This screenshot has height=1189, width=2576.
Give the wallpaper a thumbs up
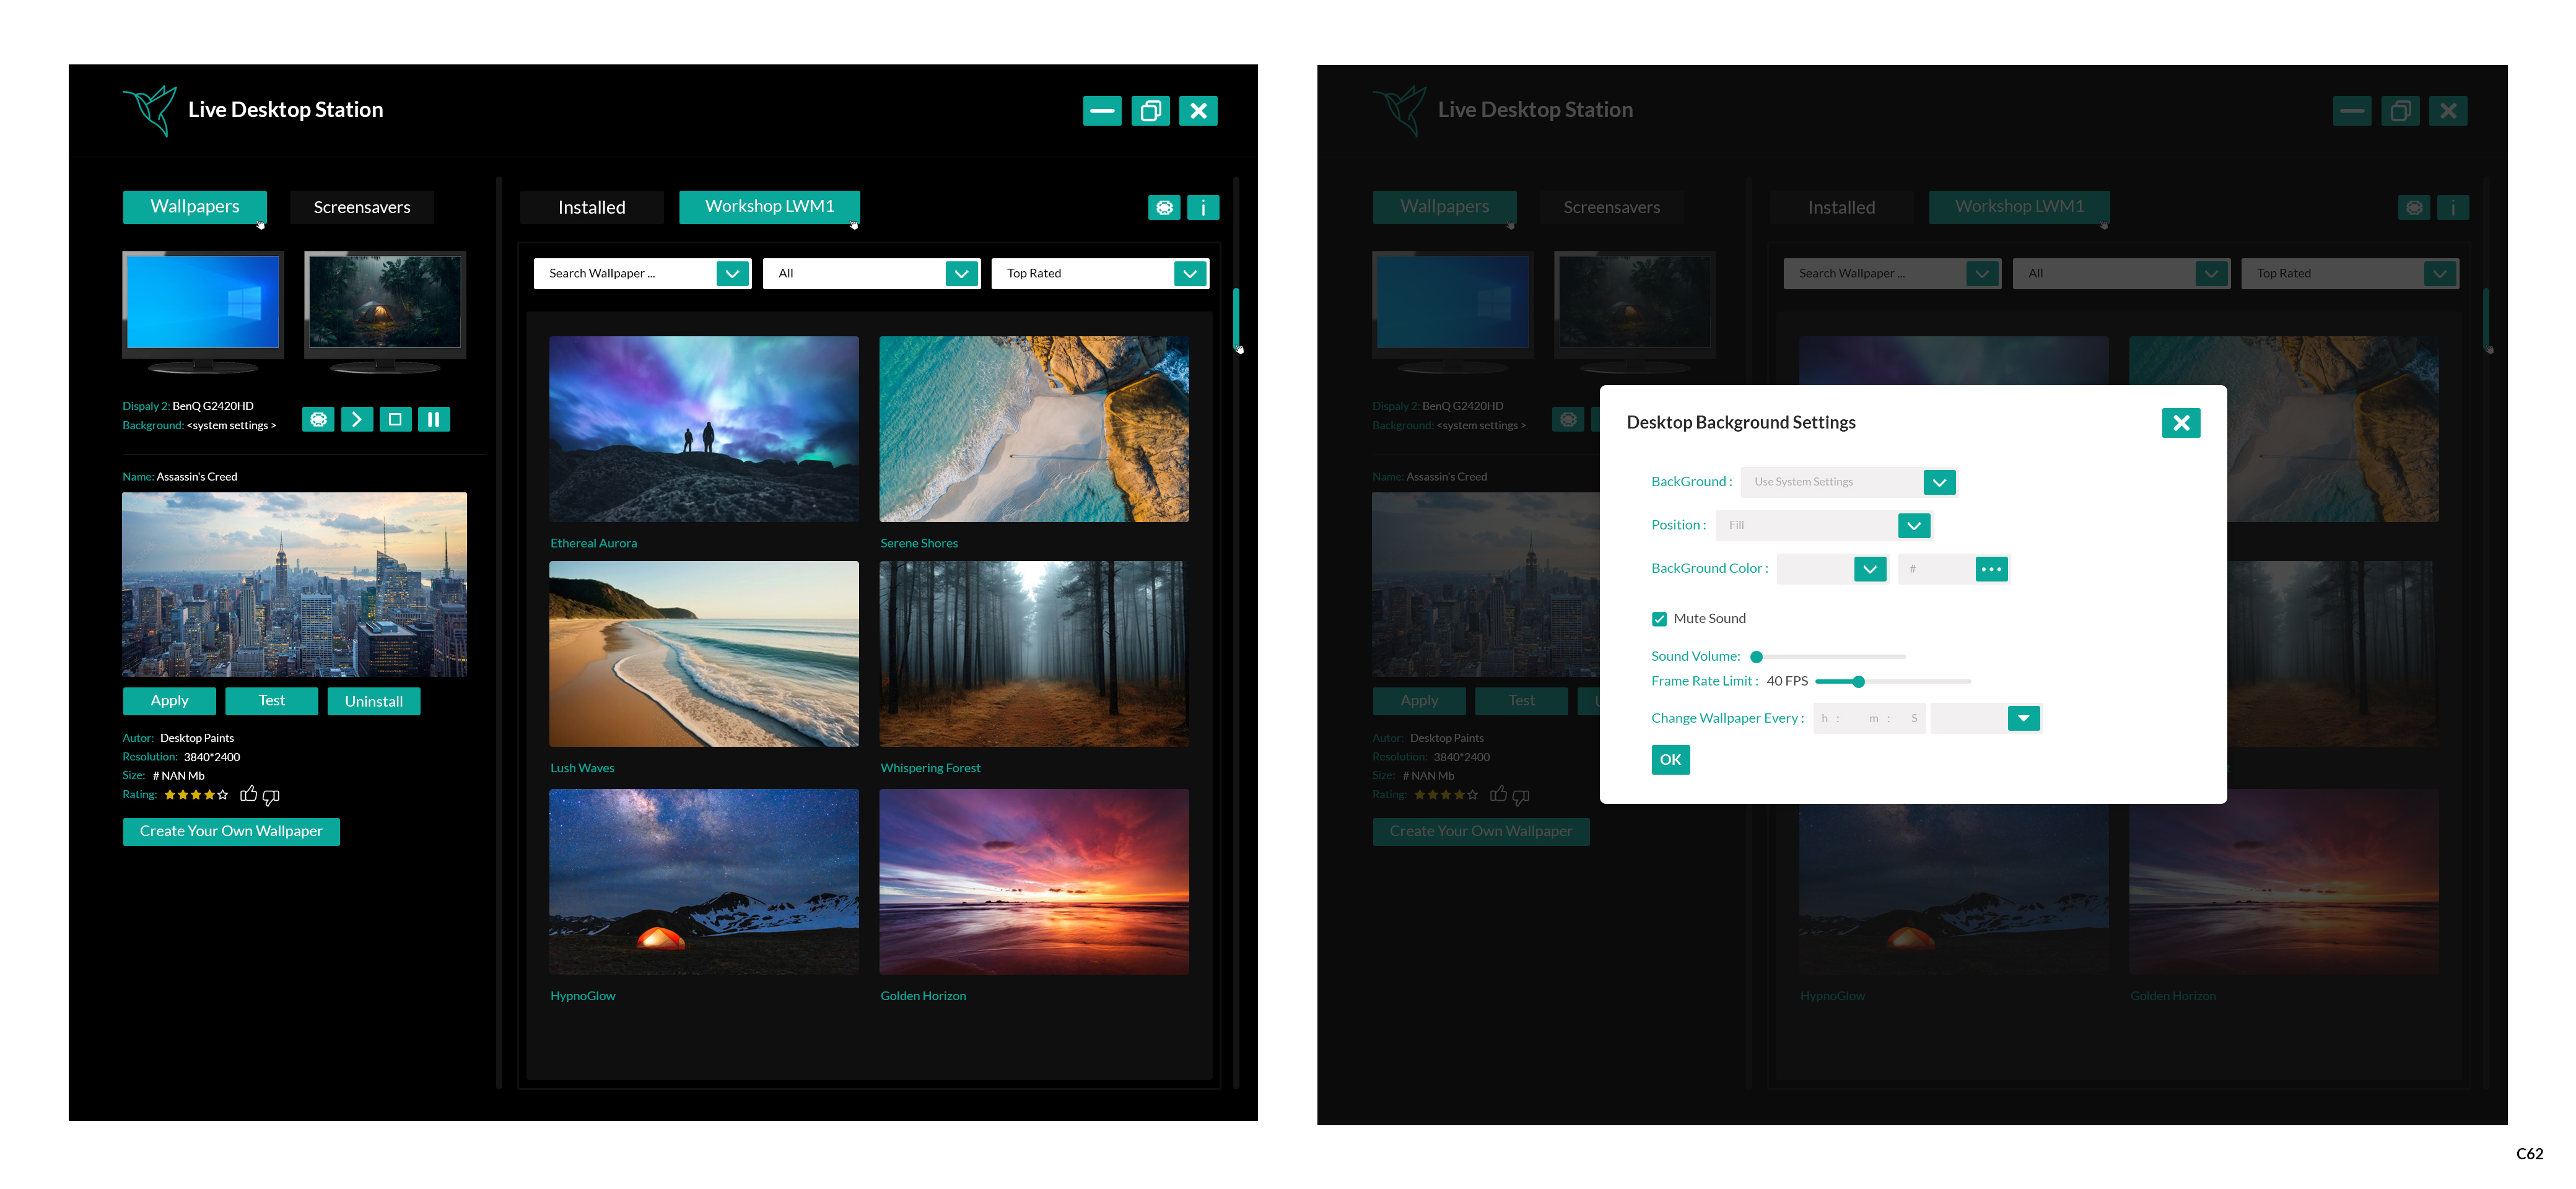(x=248, y=794)
